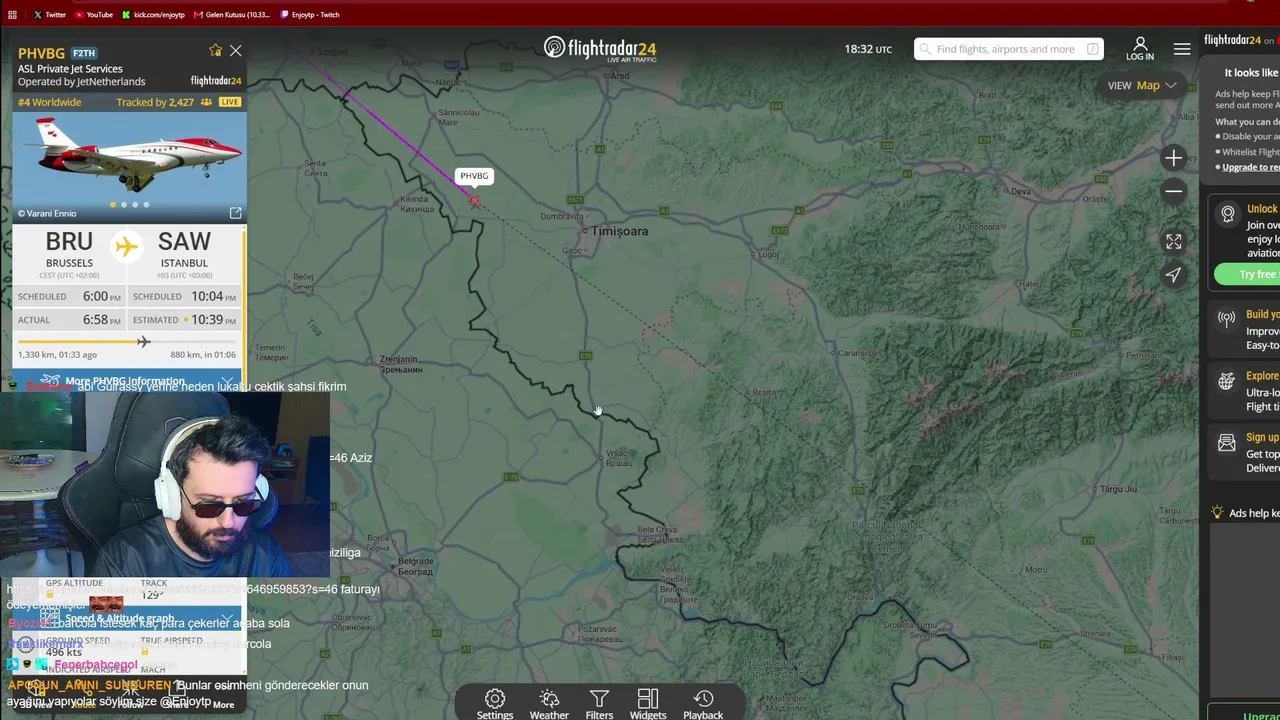Click the Flightradar24 logo in header

pos(600,49)
